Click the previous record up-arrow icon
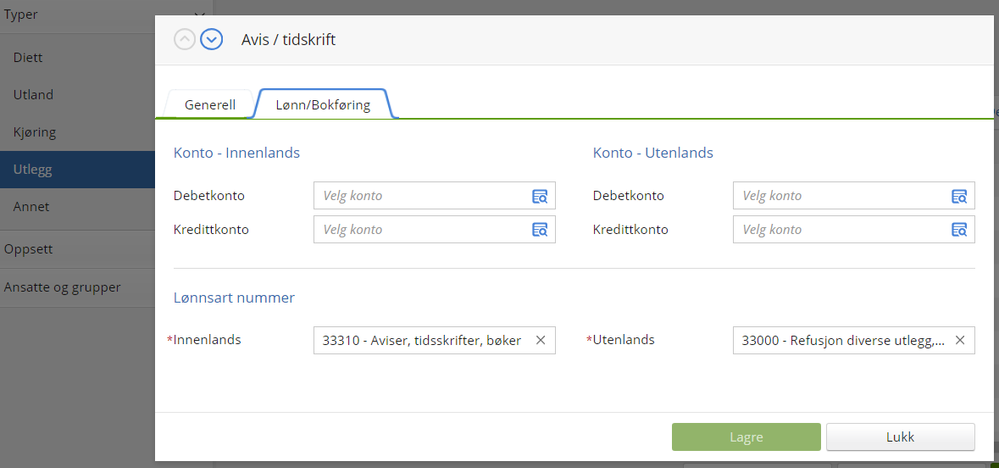This screenshot has width=999, height=468. [185, 39]
